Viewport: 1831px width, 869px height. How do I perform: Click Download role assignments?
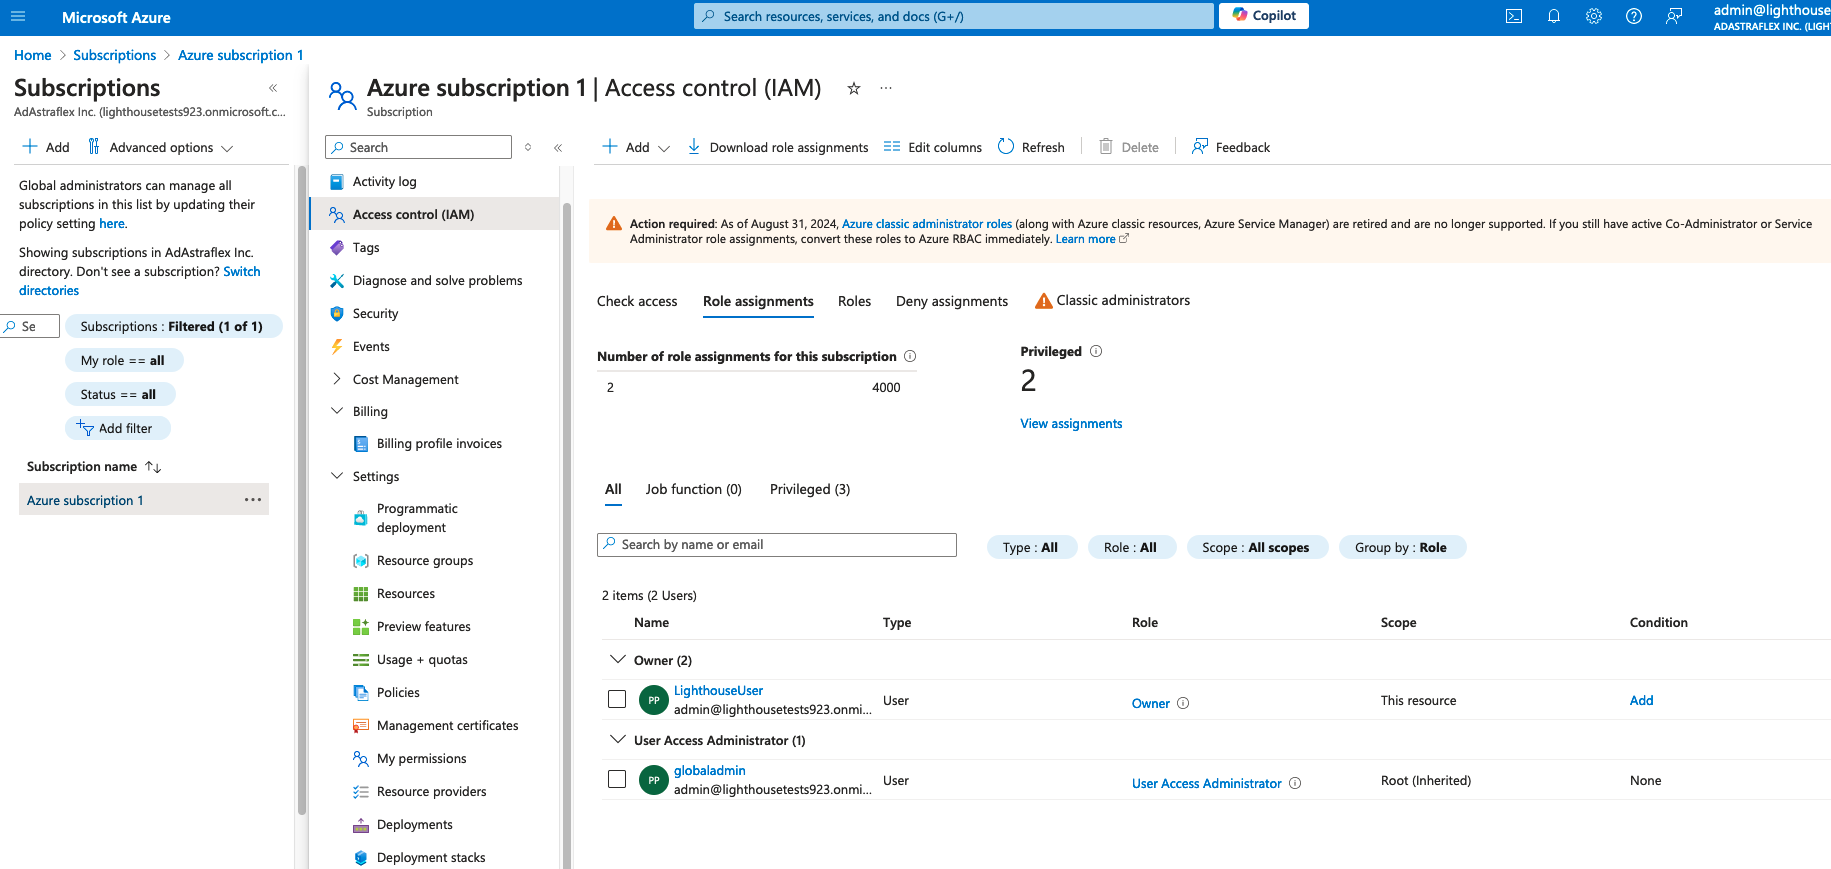click(778, 147)
